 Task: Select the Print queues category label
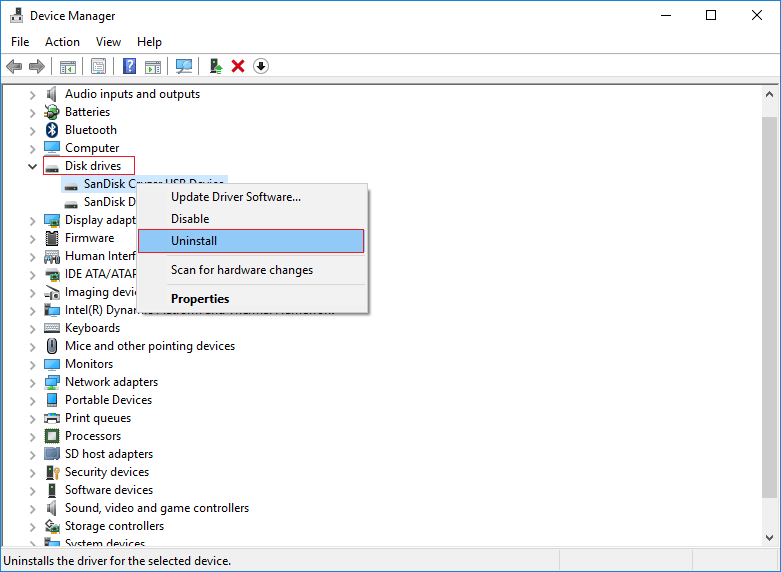98,418
